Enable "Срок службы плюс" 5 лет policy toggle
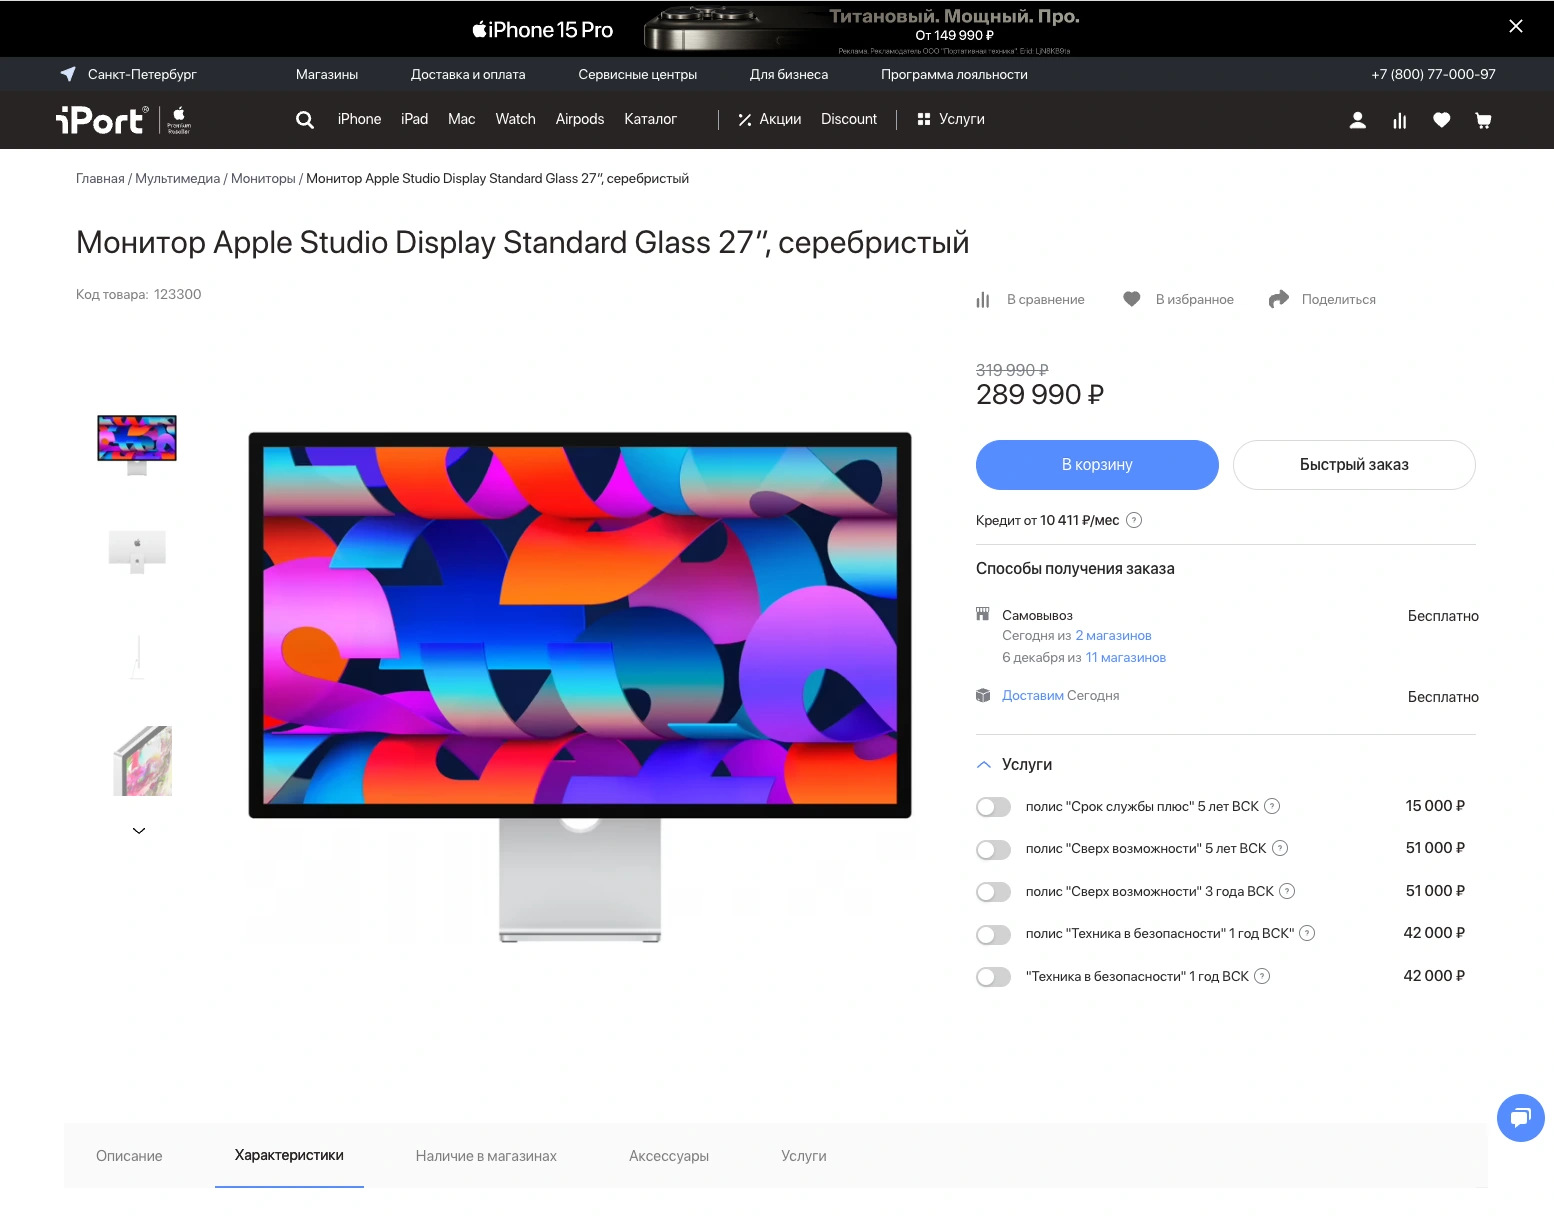The image size is (1554, 1216). tap(993, 807)
